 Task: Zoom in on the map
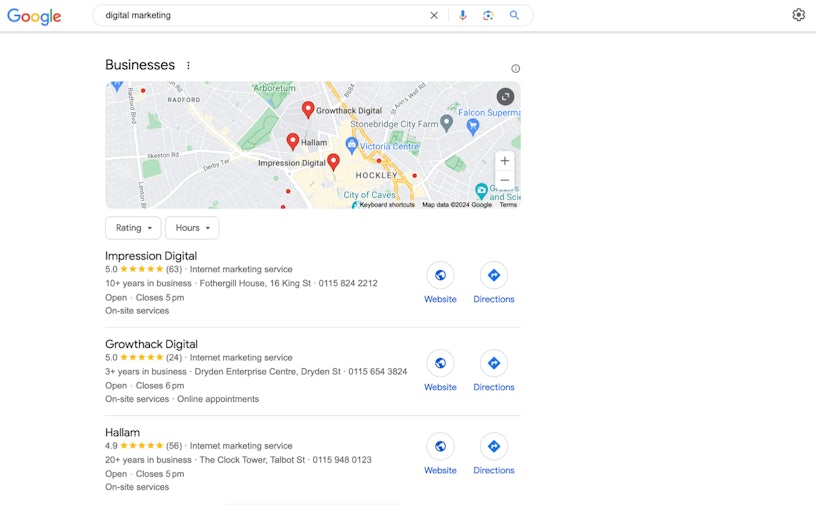click(505, 161)
